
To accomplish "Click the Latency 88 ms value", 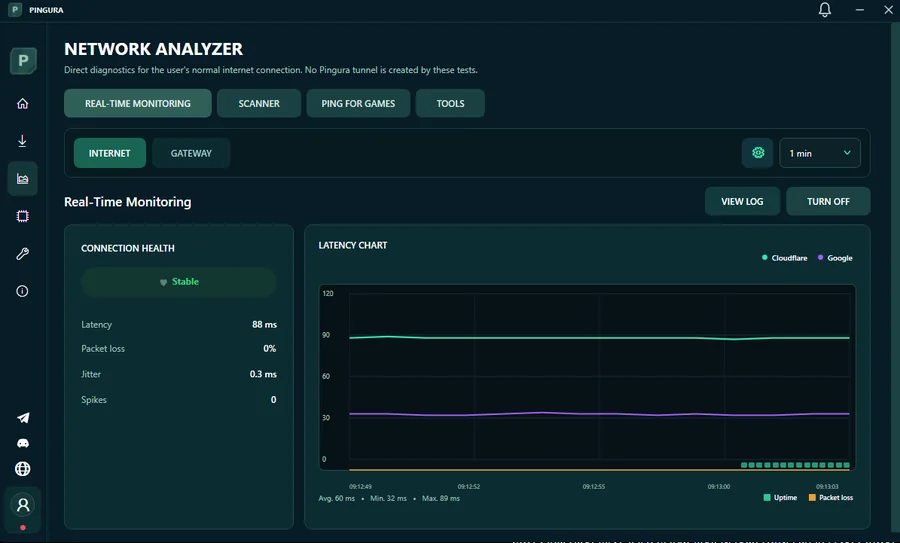I will (264, 324).
